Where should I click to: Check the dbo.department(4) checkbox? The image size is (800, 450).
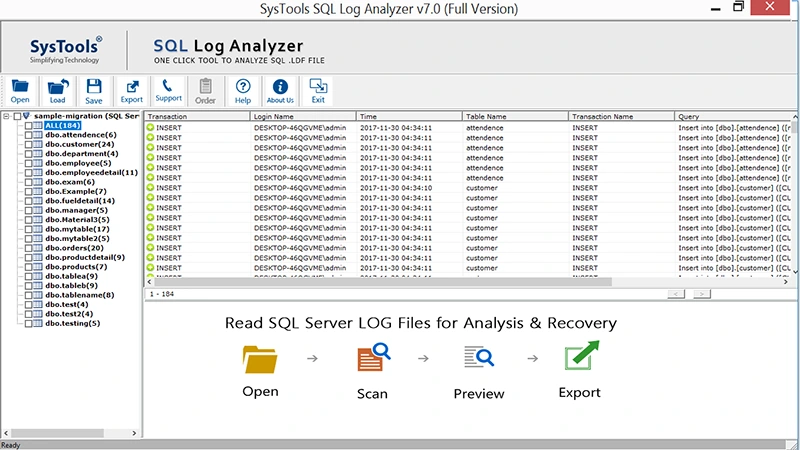tap(29, 154)
